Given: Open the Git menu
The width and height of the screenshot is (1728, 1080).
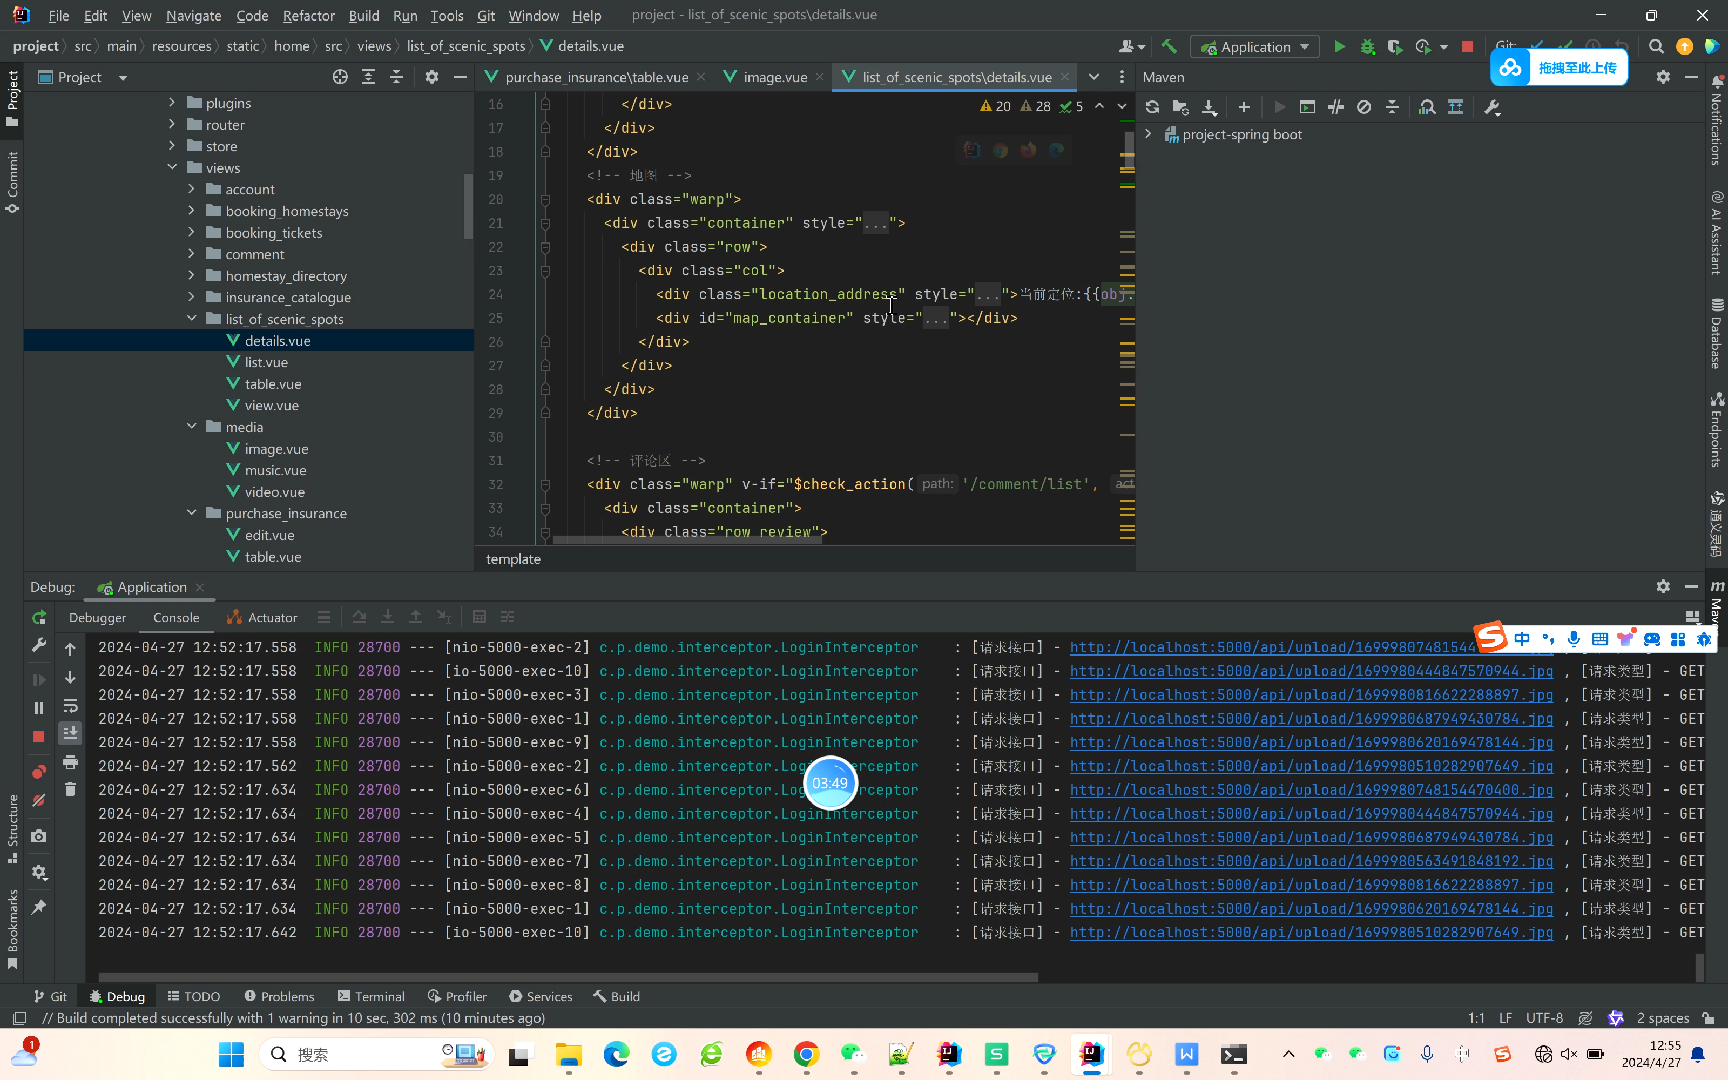Looking at the screenshot, I should pyautogui.click(x=486, y=15).
